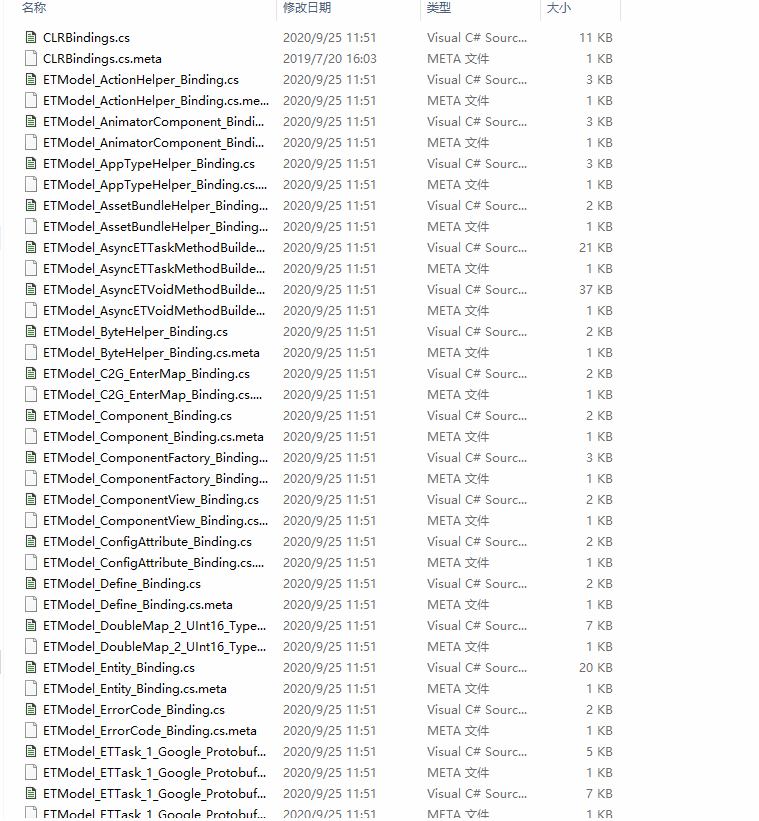Image resolution: width=759 pixels, height=821 pixels.
Task: Select ETModel_ErrorCode_Binding.cs.meta file name
Action: (149, 731)
